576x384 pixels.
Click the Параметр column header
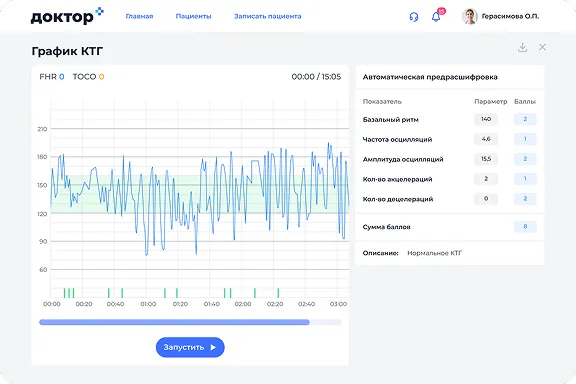(491, 101)
